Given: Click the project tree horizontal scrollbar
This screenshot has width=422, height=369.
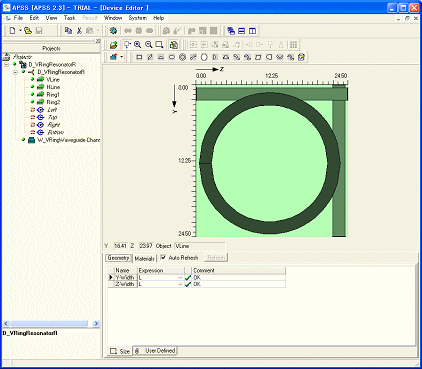Looking at the screenshot, I should [48, 323].
